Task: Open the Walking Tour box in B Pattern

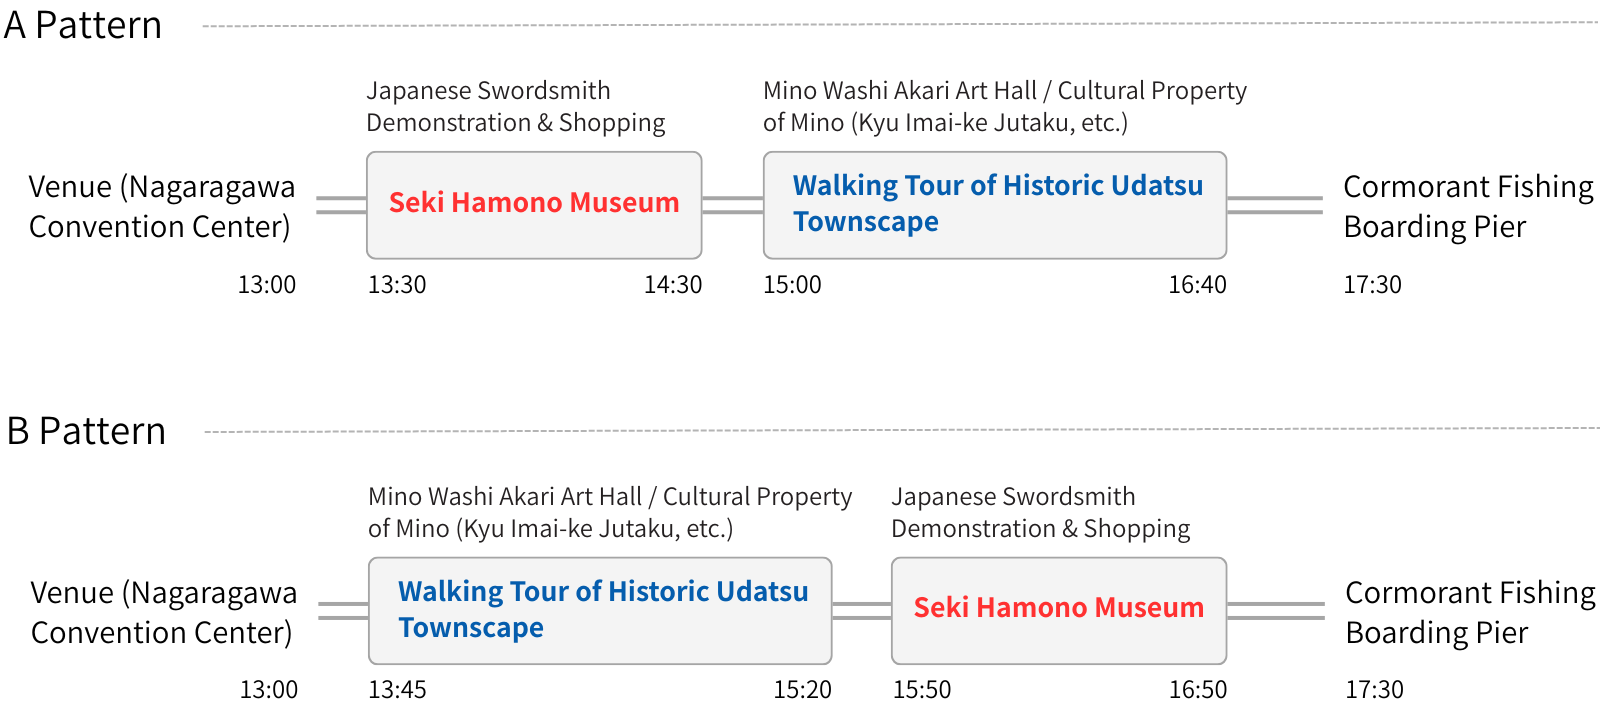Action: tap(600, 610)
